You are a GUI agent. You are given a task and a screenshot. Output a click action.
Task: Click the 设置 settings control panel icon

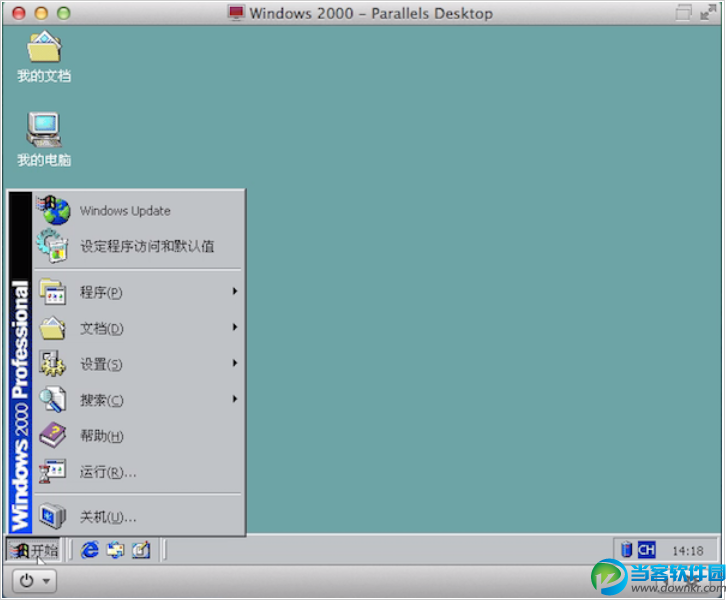(52, 364)
